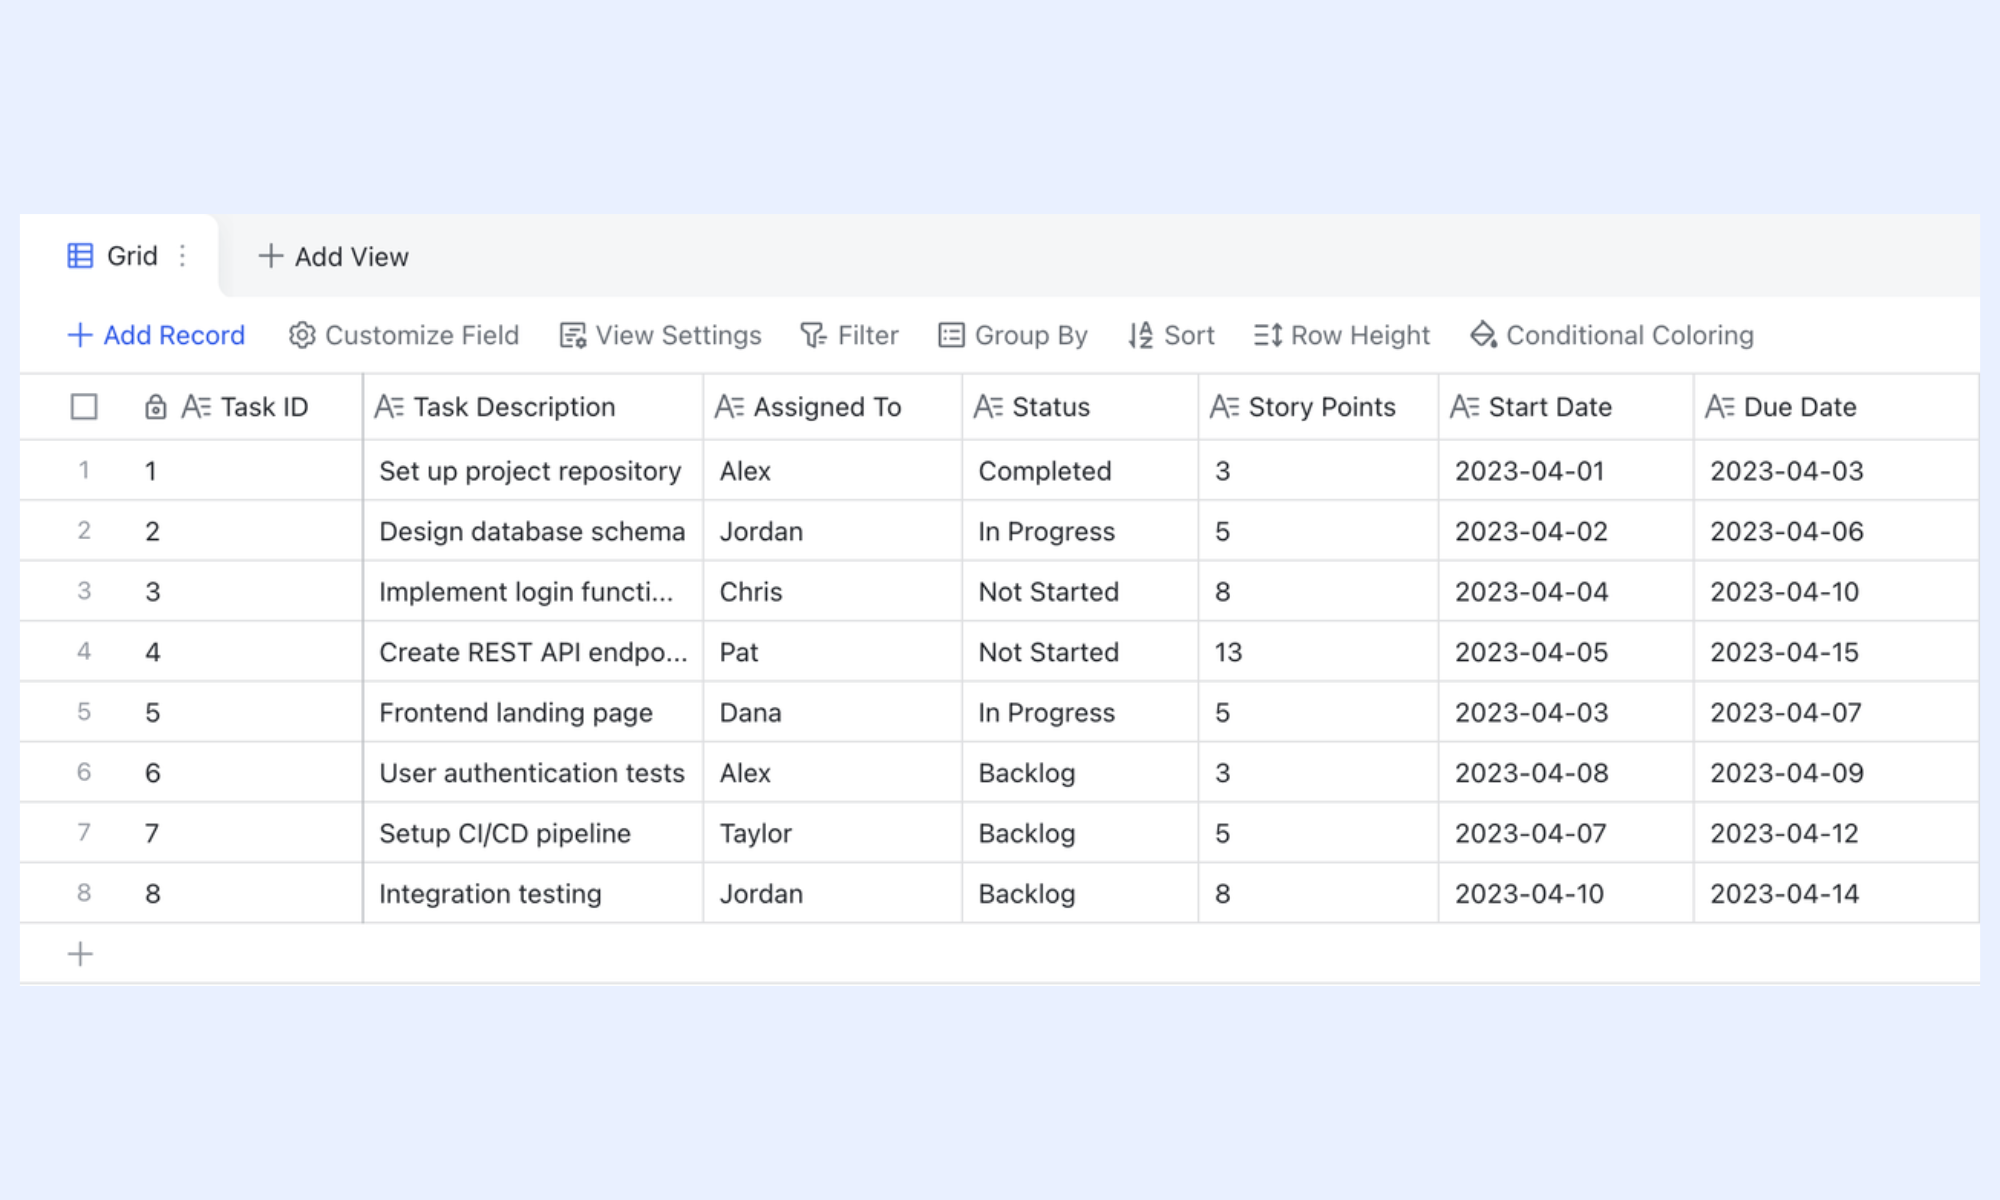The image size is (2000, 1200).
Task: Open Conditional Coloring settings
Action: (1612, 335)
